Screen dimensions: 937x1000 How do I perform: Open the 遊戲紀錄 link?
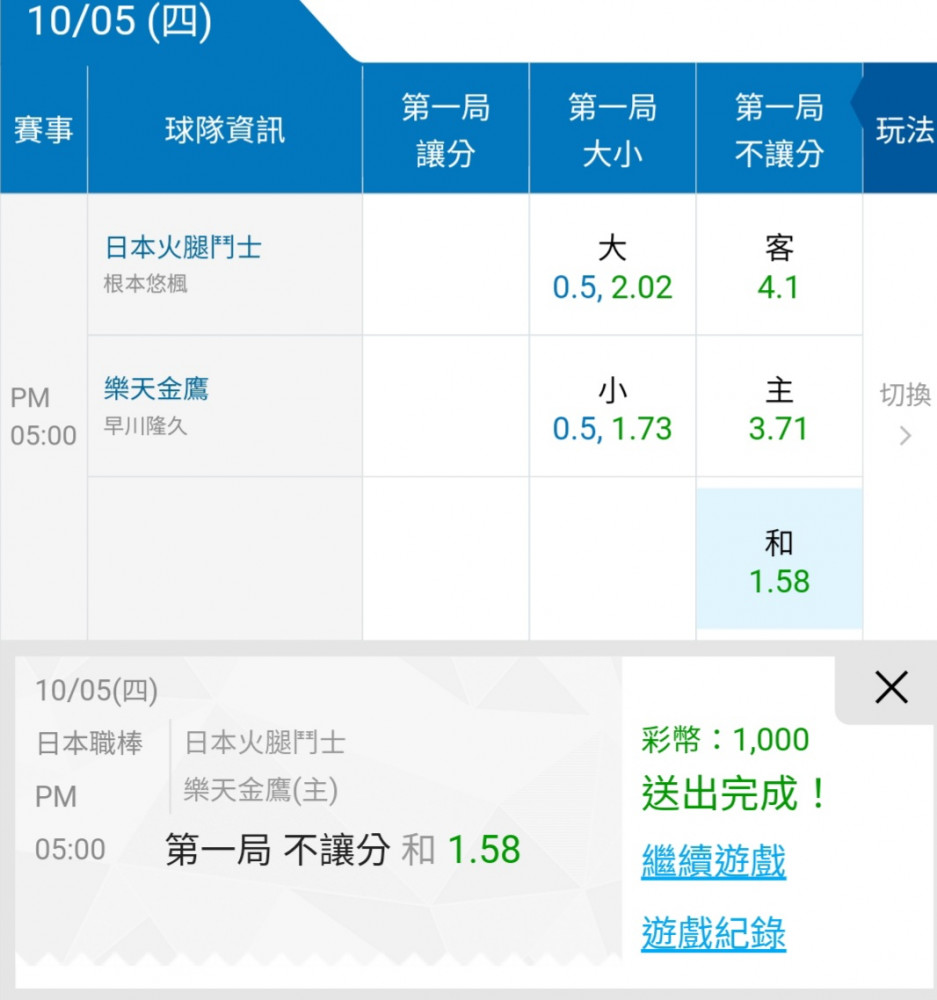[x=713, y=933]
